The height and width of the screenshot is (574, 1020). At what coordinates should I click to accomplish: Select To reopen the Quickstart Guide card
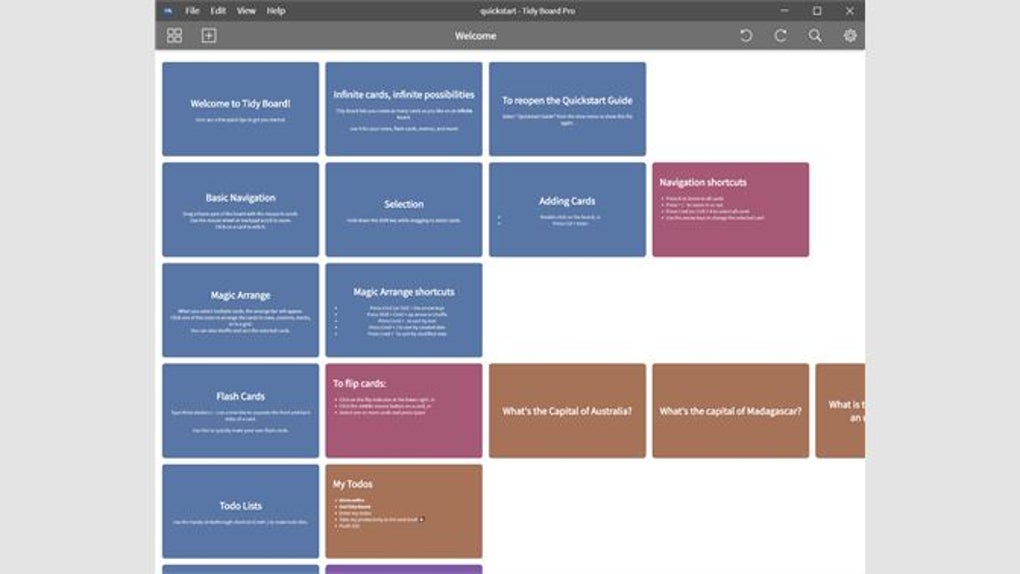tap(567, 109)
